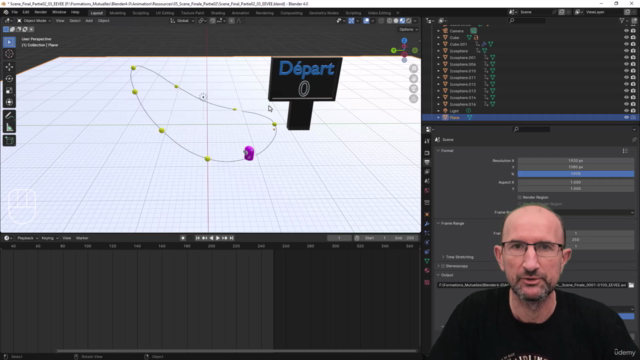Expand the Time Stretching subpanel
Screen dimensions: 640x360
443,257
